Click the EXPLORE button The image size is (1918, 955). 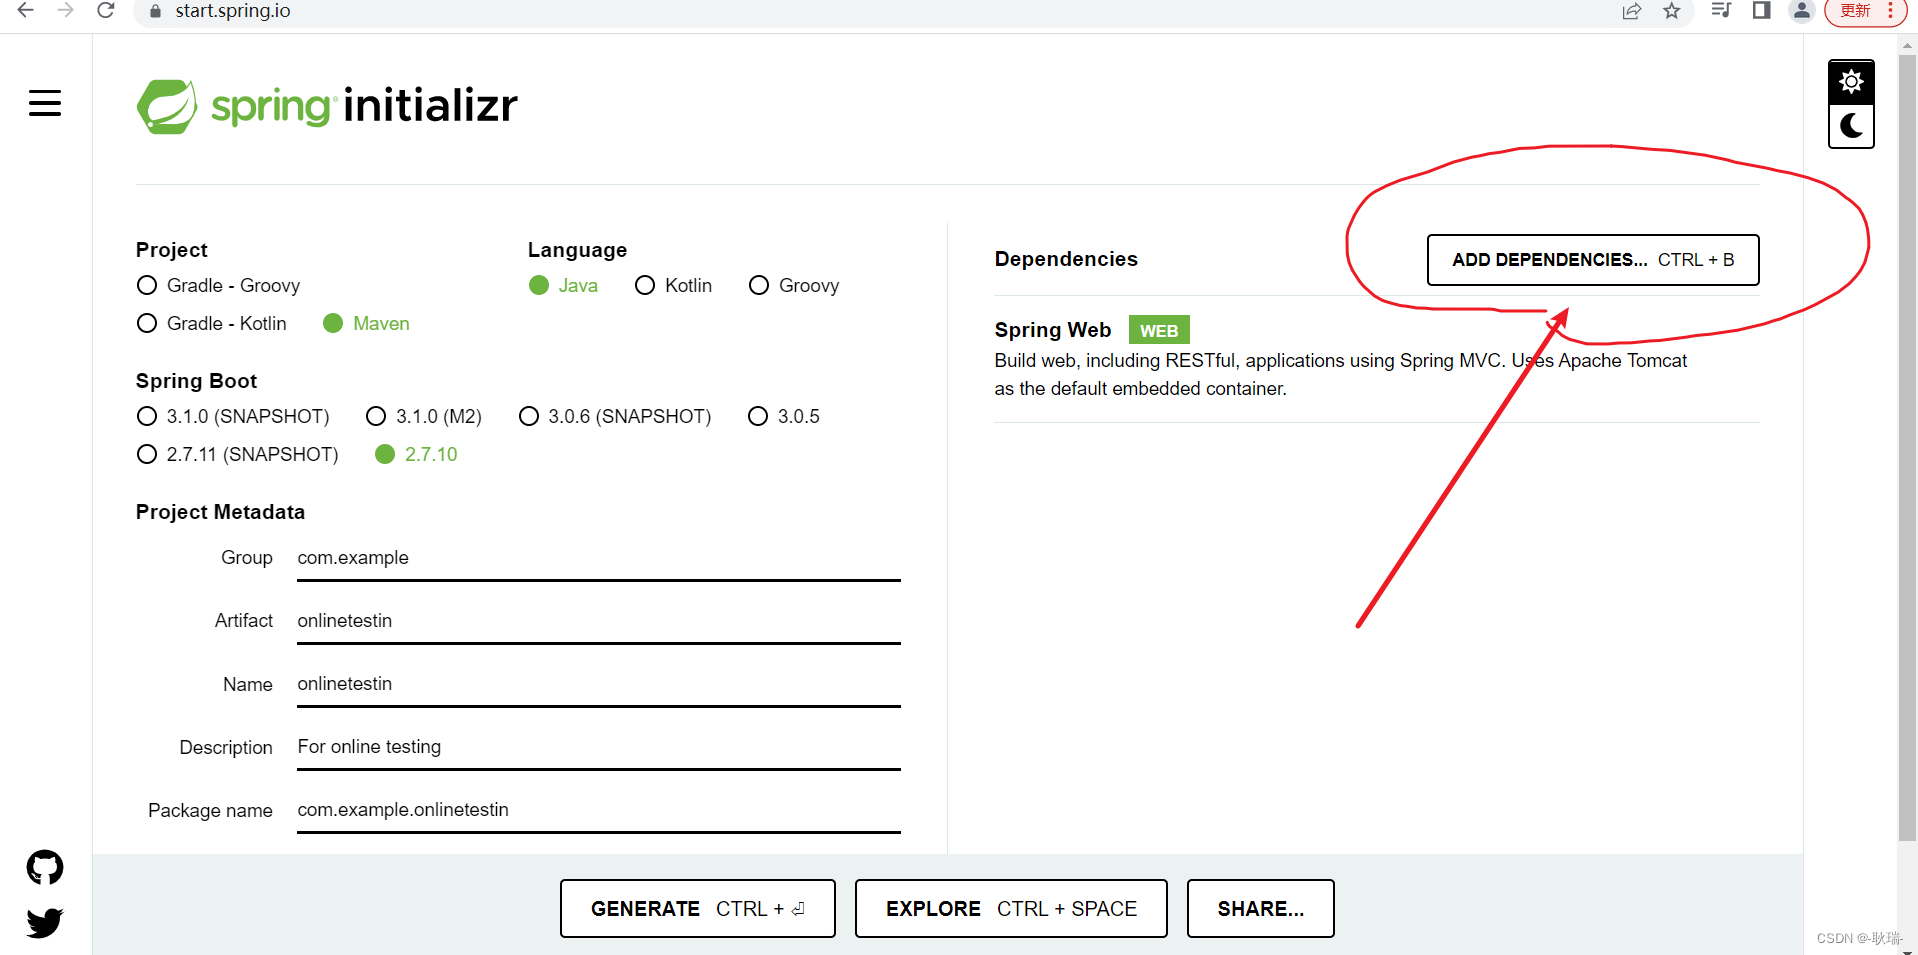[x=1011, y=909]
